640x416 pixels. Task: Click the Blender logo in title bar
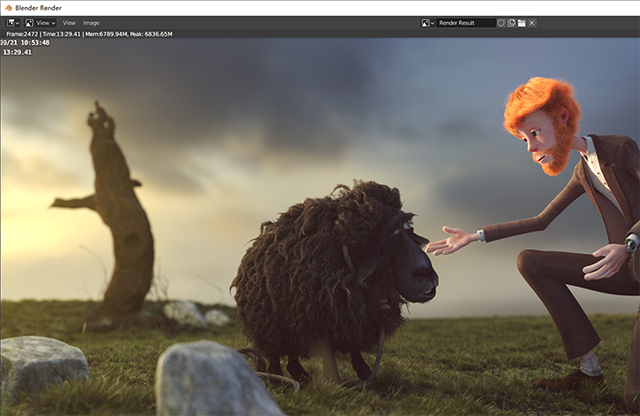pyautogui.click(x=9, y=8)
